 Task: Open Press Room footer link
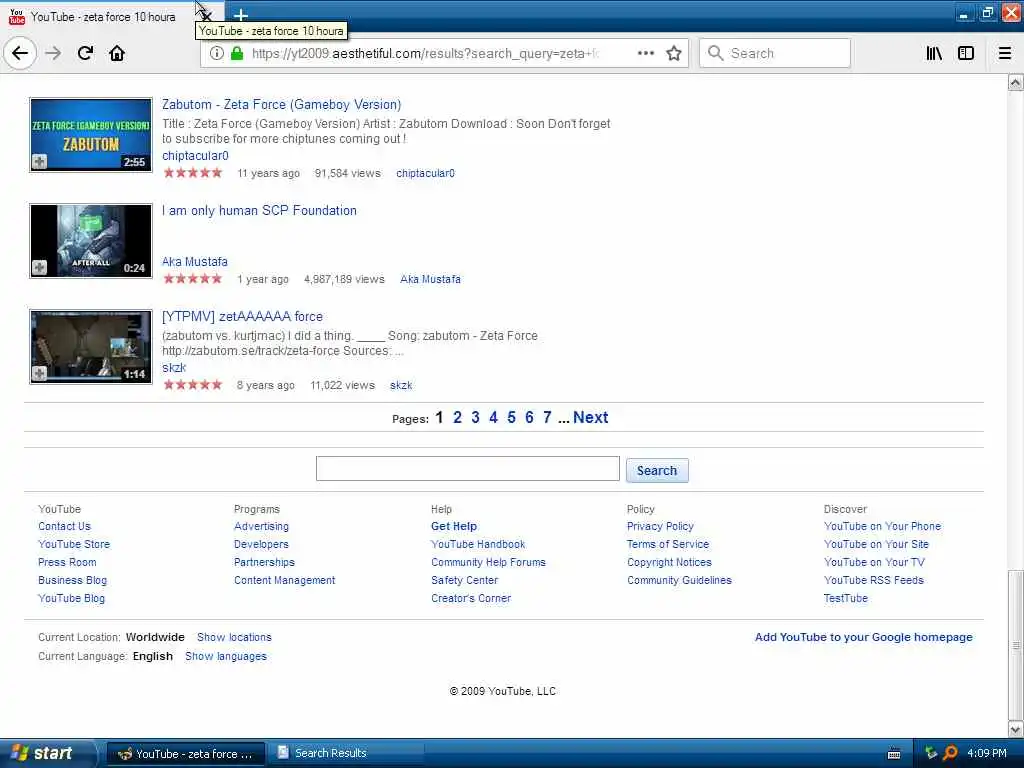pyautogui.click(x=67, y=562)
